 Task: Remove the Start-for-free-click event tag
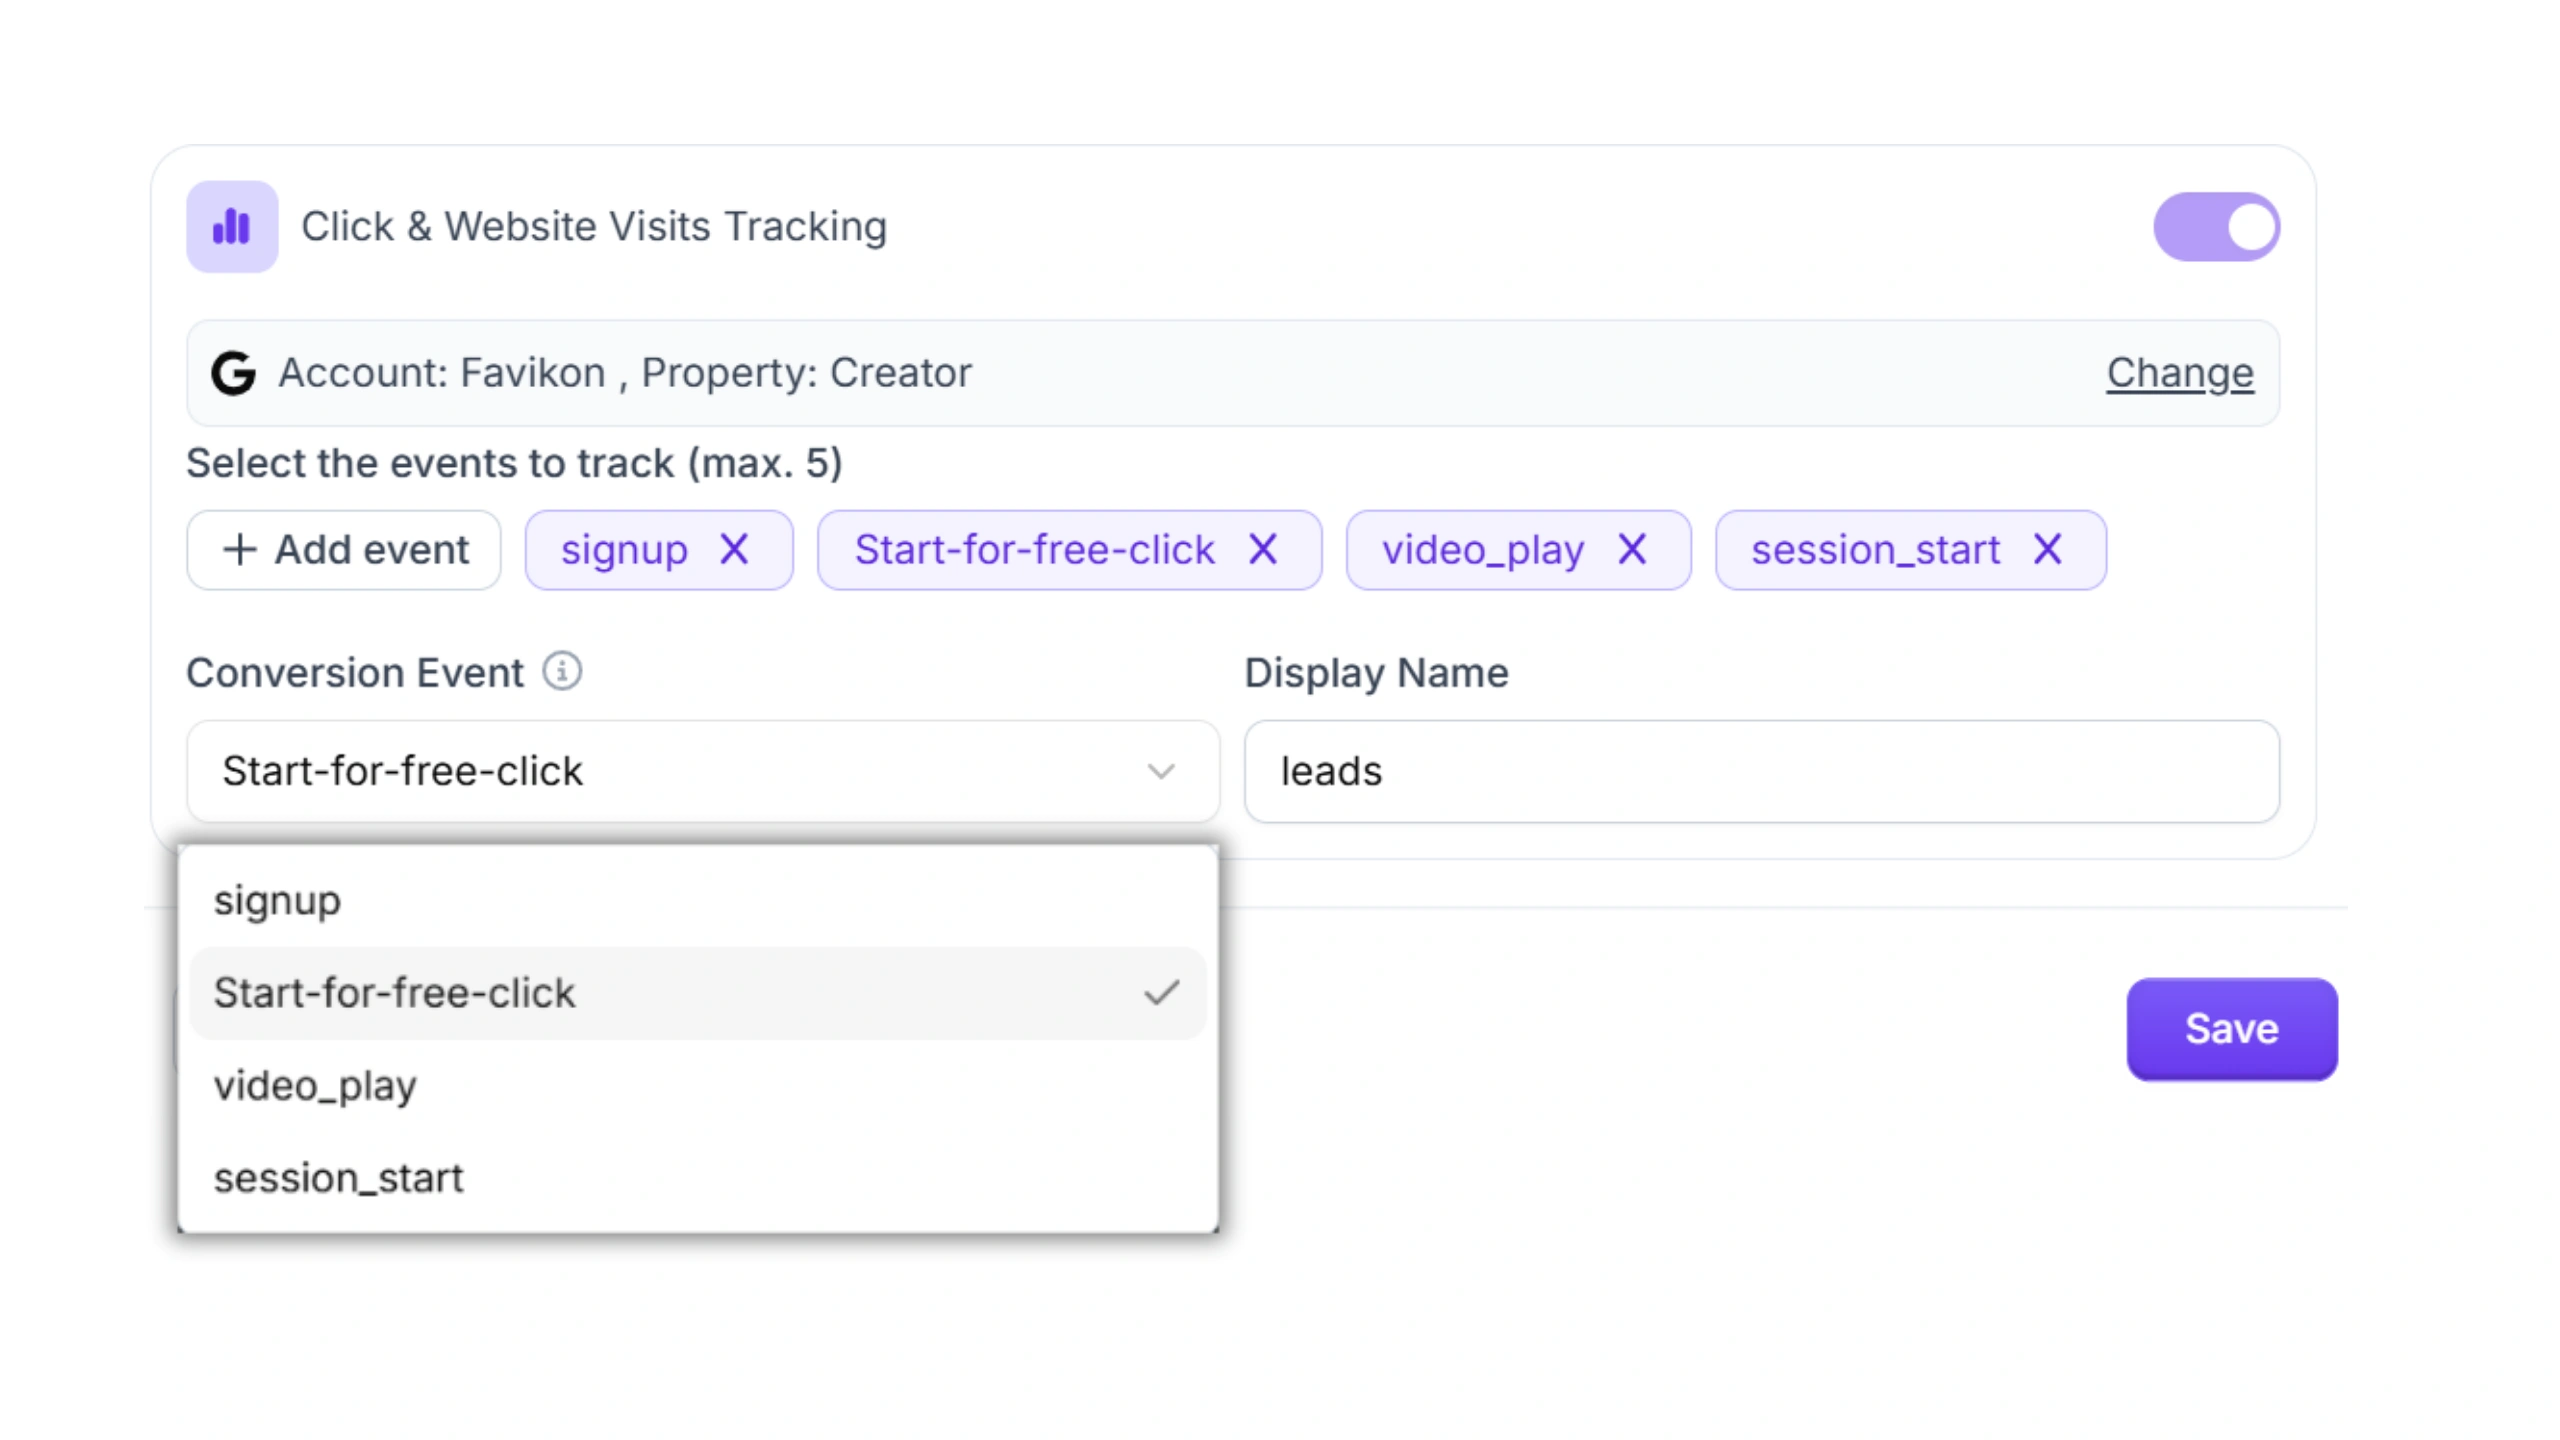click(x=1263, y=549)
